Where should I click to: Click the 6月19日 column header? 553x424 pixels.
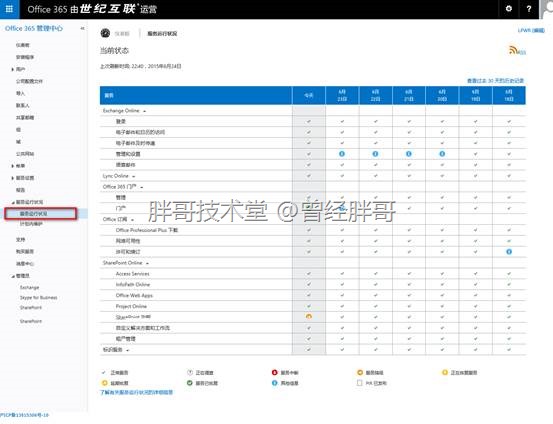pyautogui.click(x=475, y=95)
